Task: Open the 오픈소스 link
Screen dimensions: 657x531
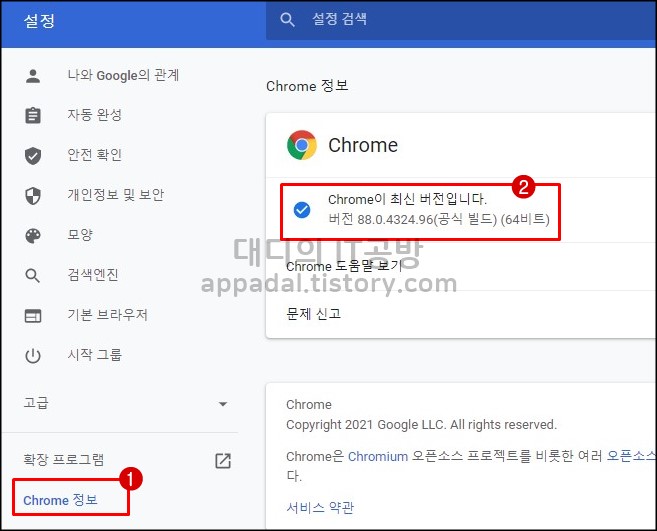Action: point(631,456)
